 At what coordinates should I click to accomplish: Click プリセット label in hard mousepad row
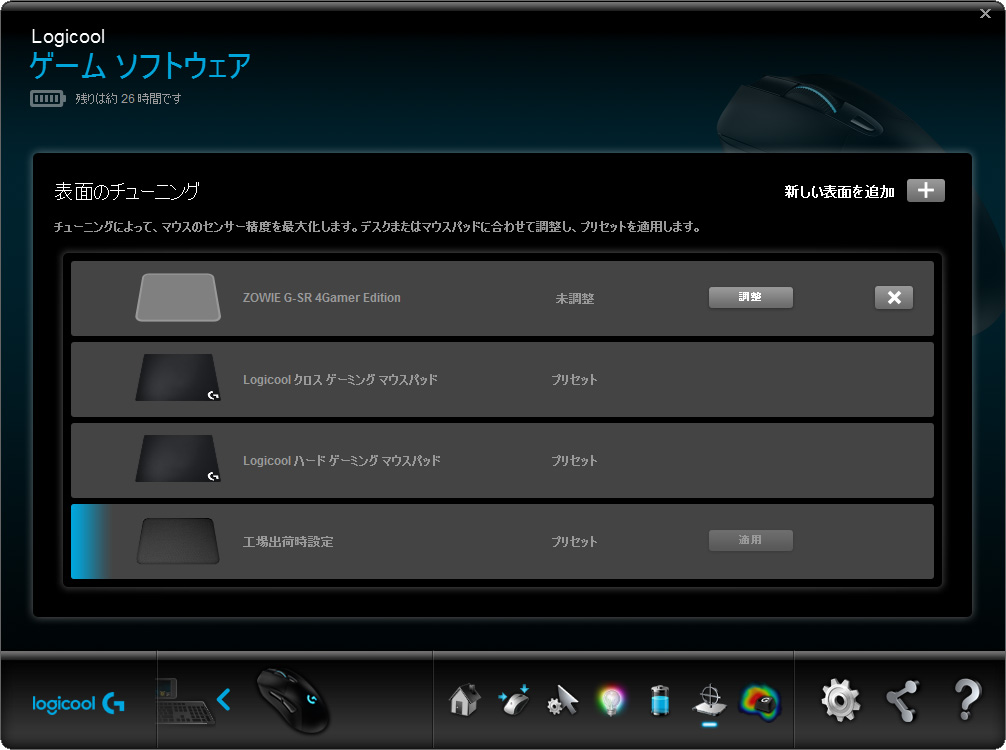(x=574, y=460)
